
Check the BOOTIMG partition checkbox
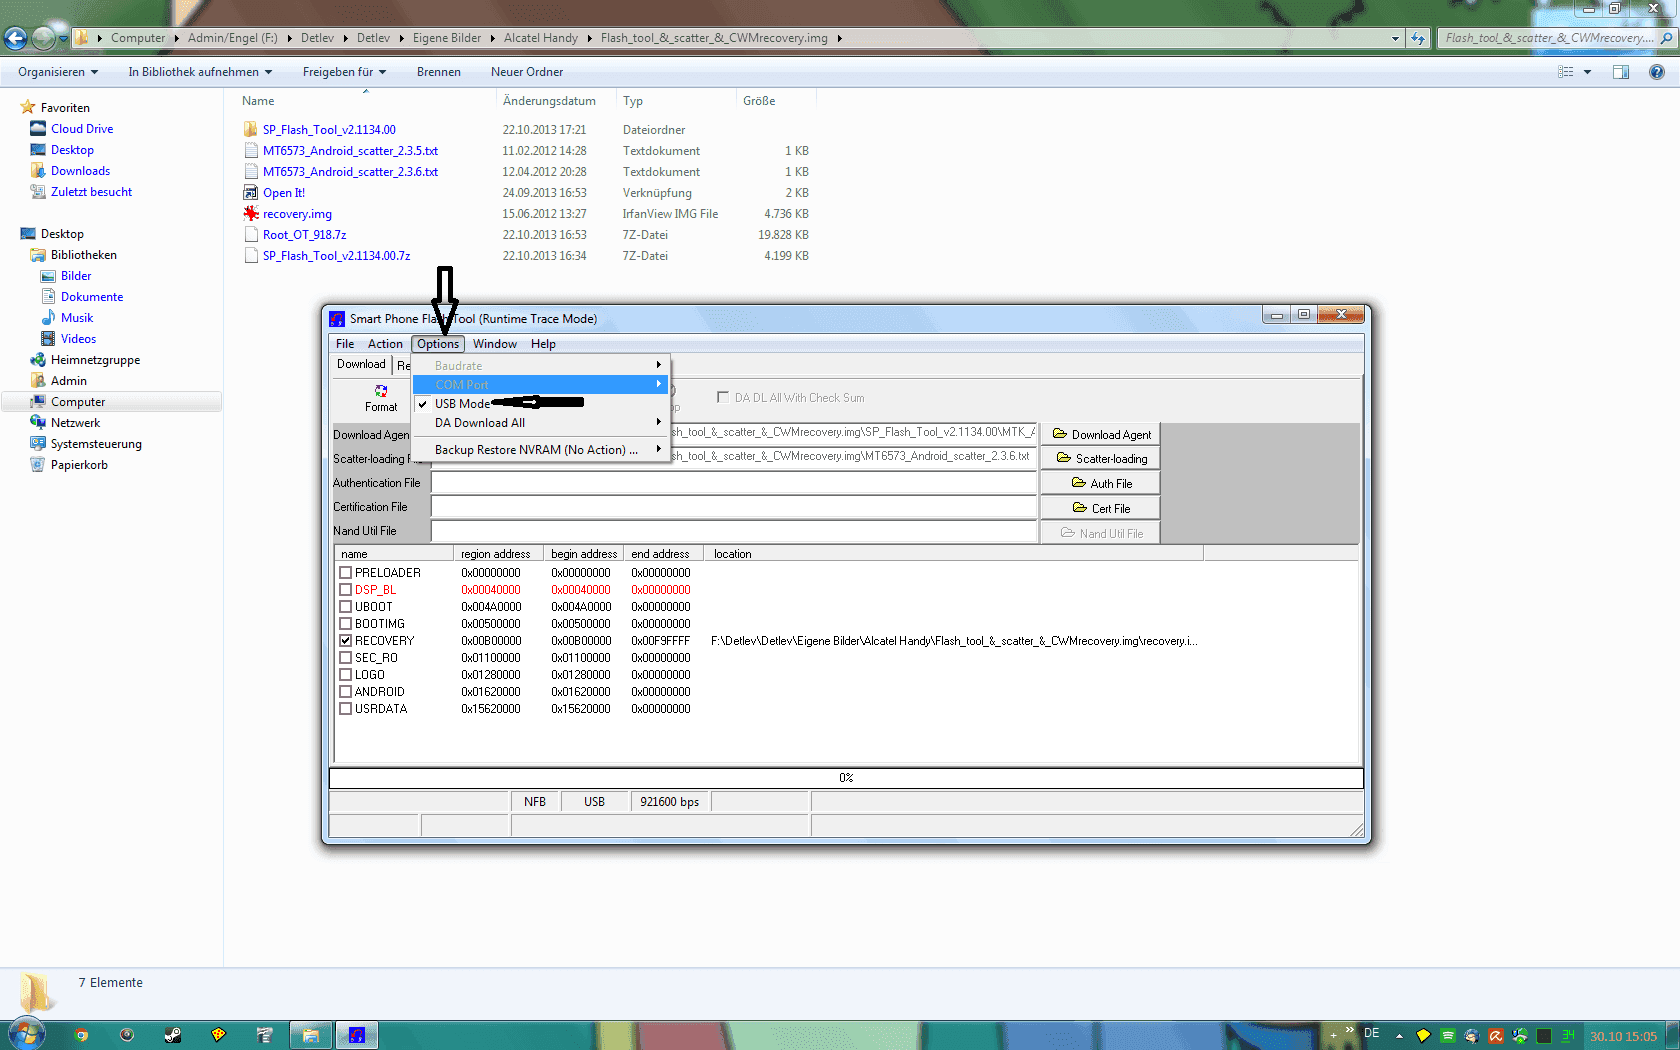[345, 624]
